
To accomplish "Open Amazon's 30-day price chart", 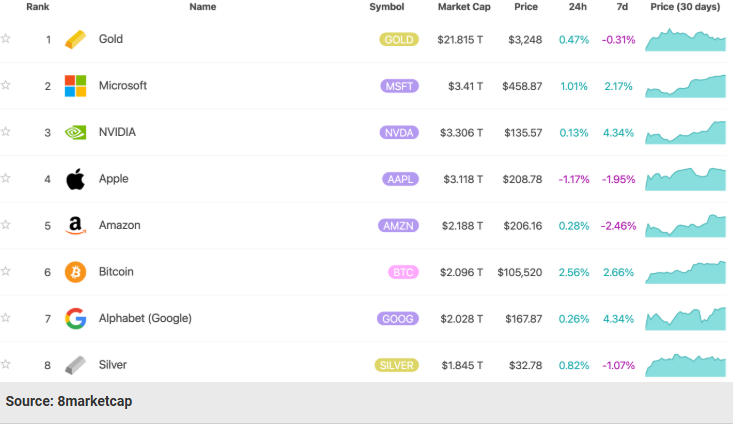I will tap(685, 225).
